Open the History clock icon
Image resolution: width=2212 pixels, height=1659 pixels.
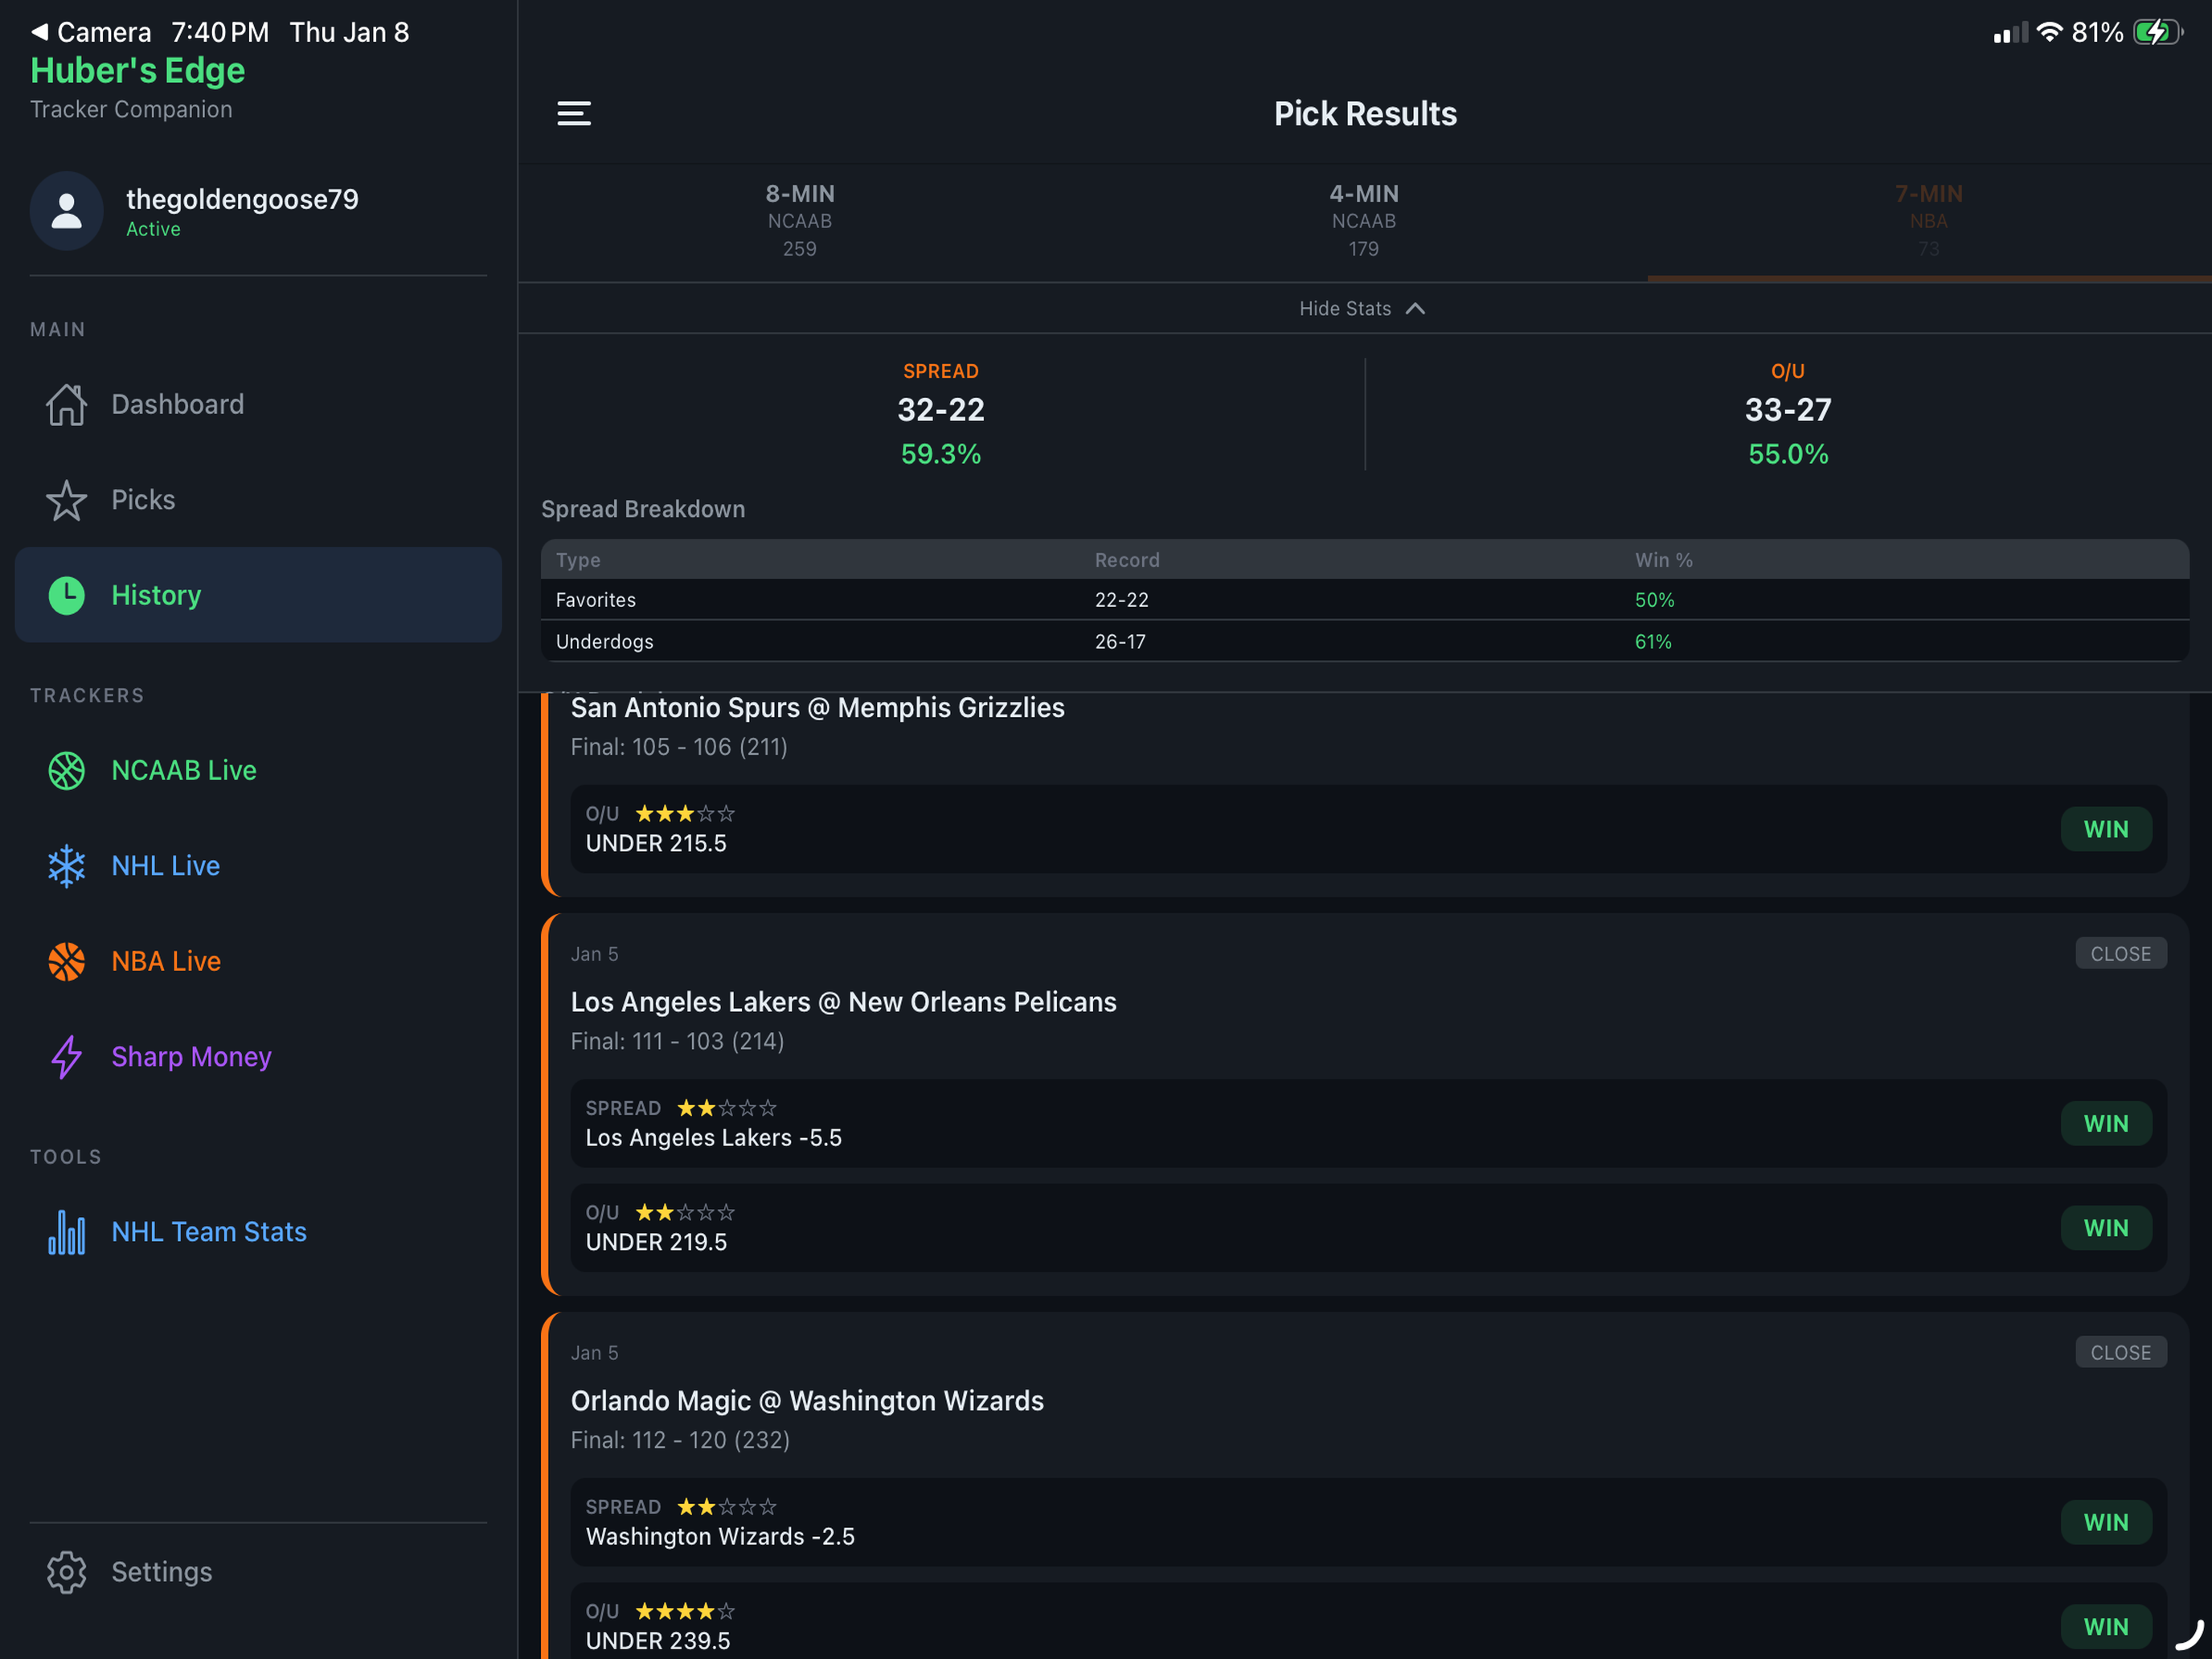(66, 595)
